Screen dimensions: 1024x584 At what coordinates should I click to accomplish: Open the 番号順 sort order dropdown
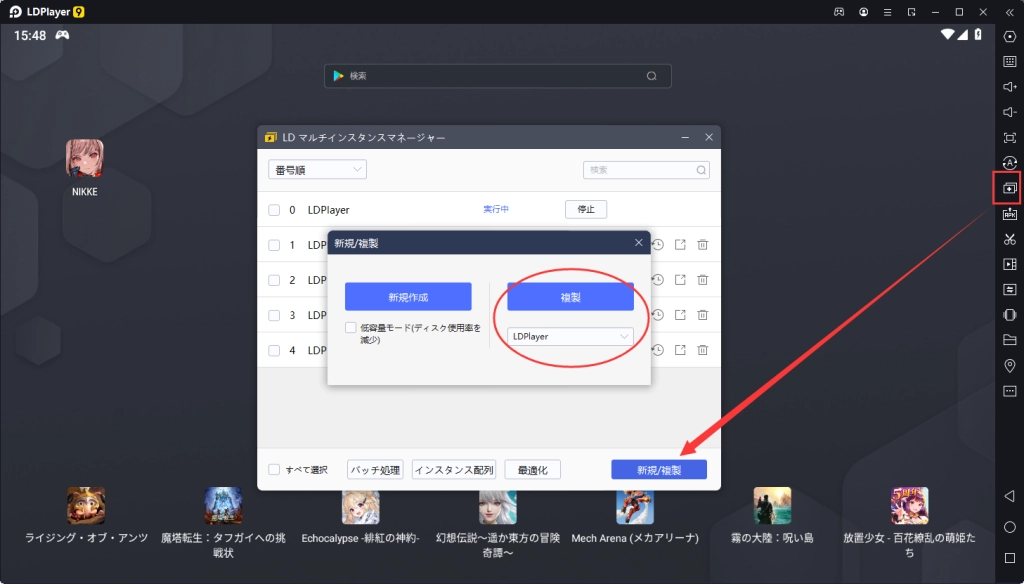317,170
